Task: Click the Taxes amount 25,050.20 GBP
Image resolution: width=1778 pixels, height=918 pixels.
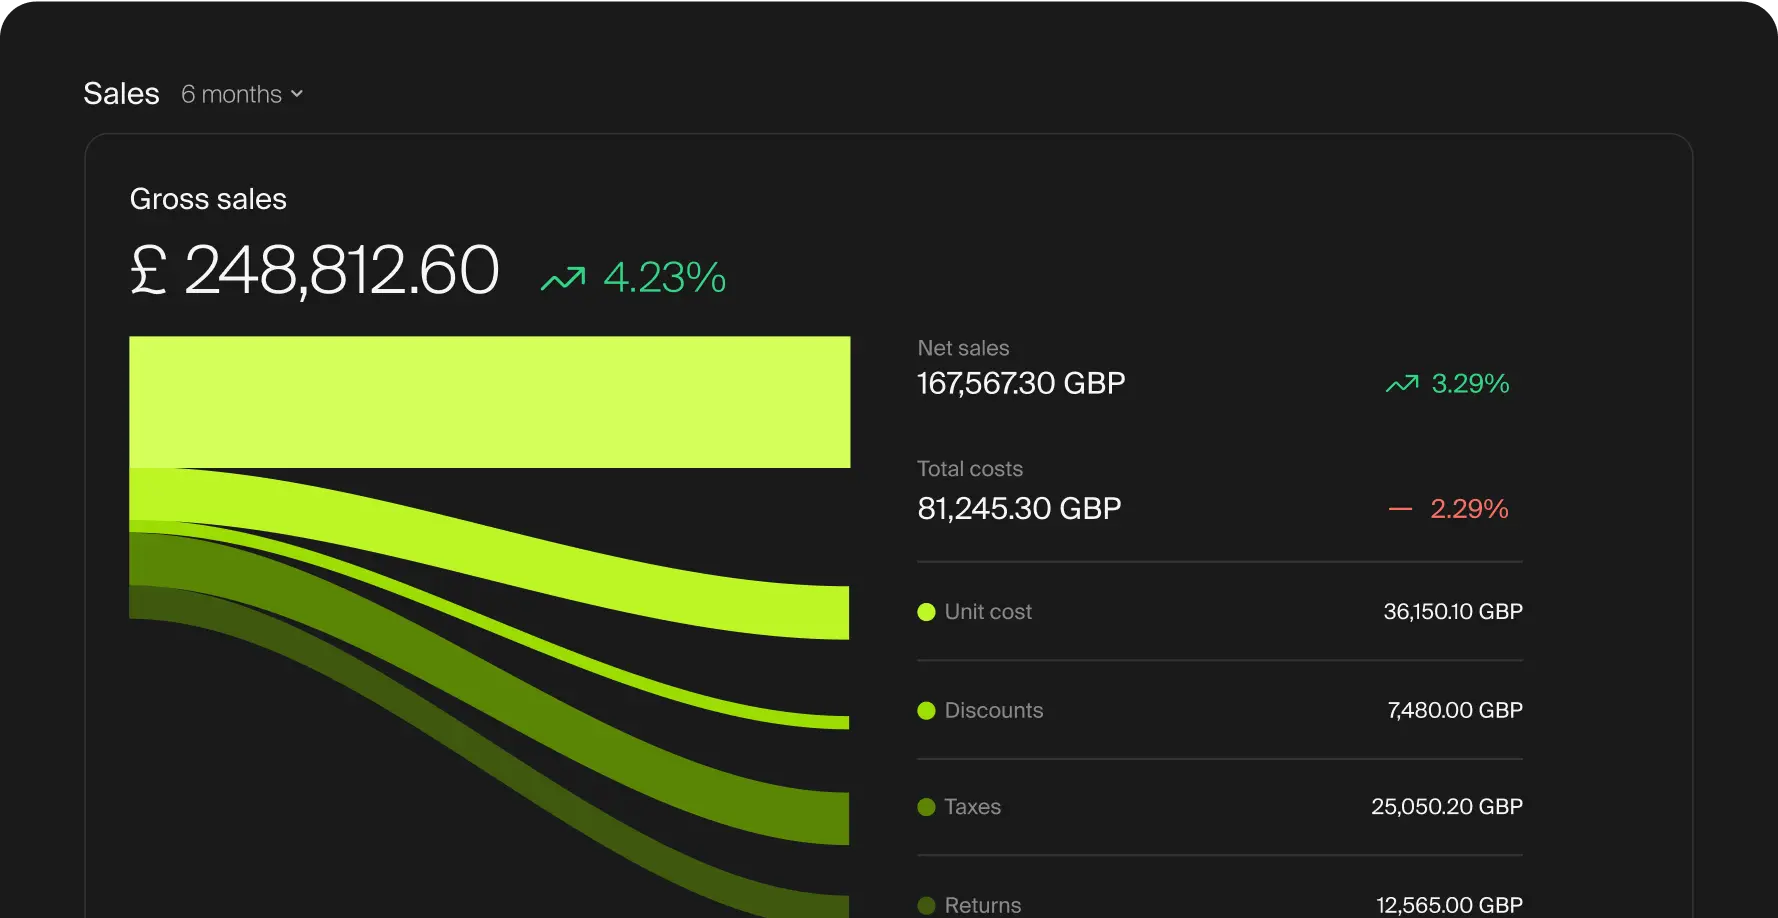Action: tap(1446, 807)
